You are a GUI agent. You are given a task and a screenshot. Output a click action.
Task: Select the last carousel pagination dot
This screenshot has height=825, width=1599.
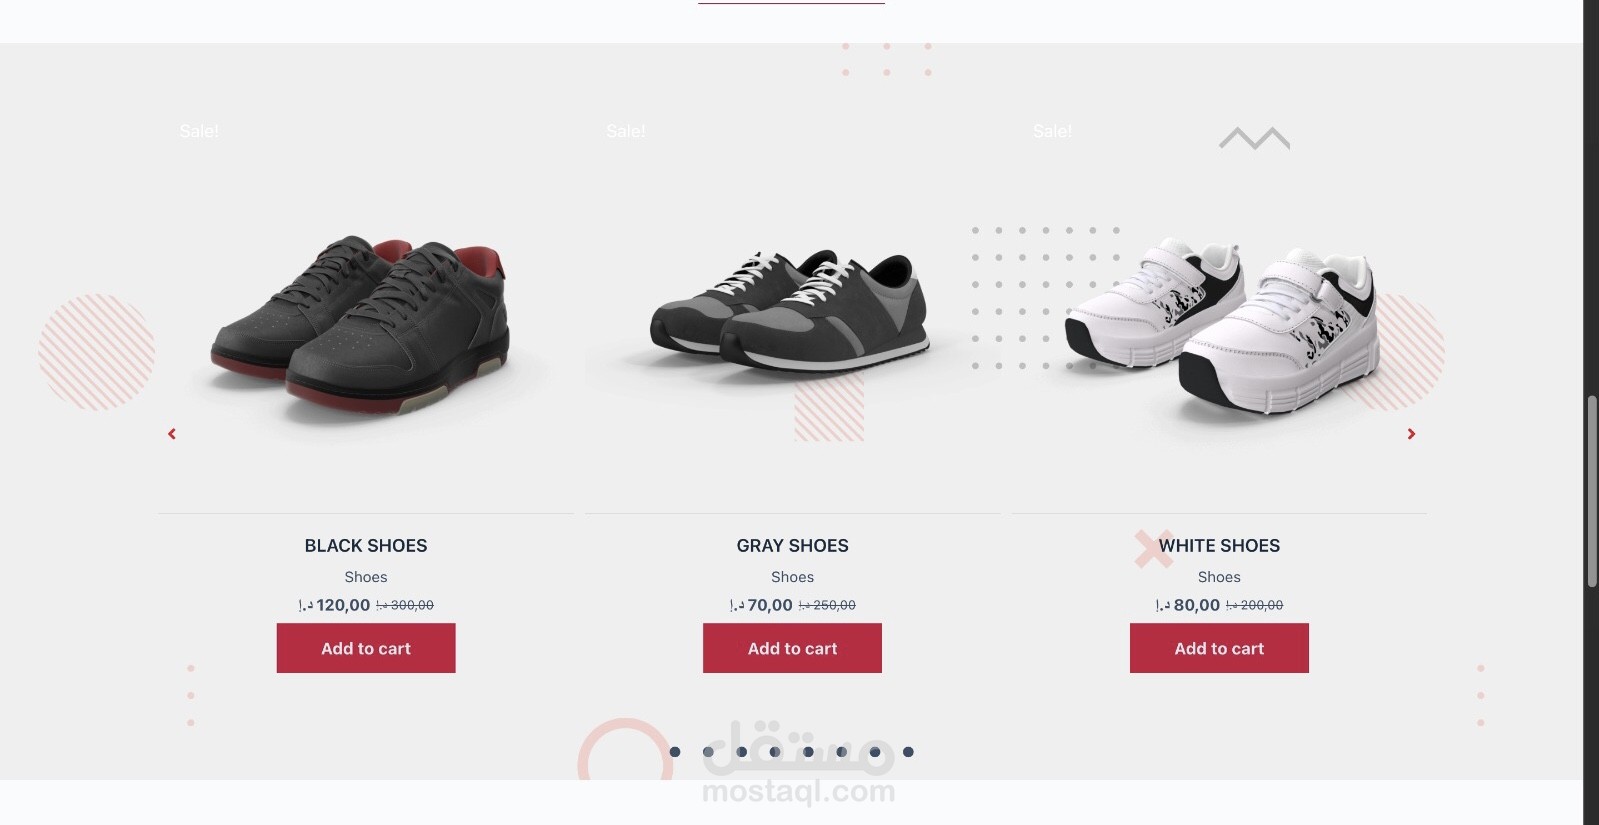[908, 752]
